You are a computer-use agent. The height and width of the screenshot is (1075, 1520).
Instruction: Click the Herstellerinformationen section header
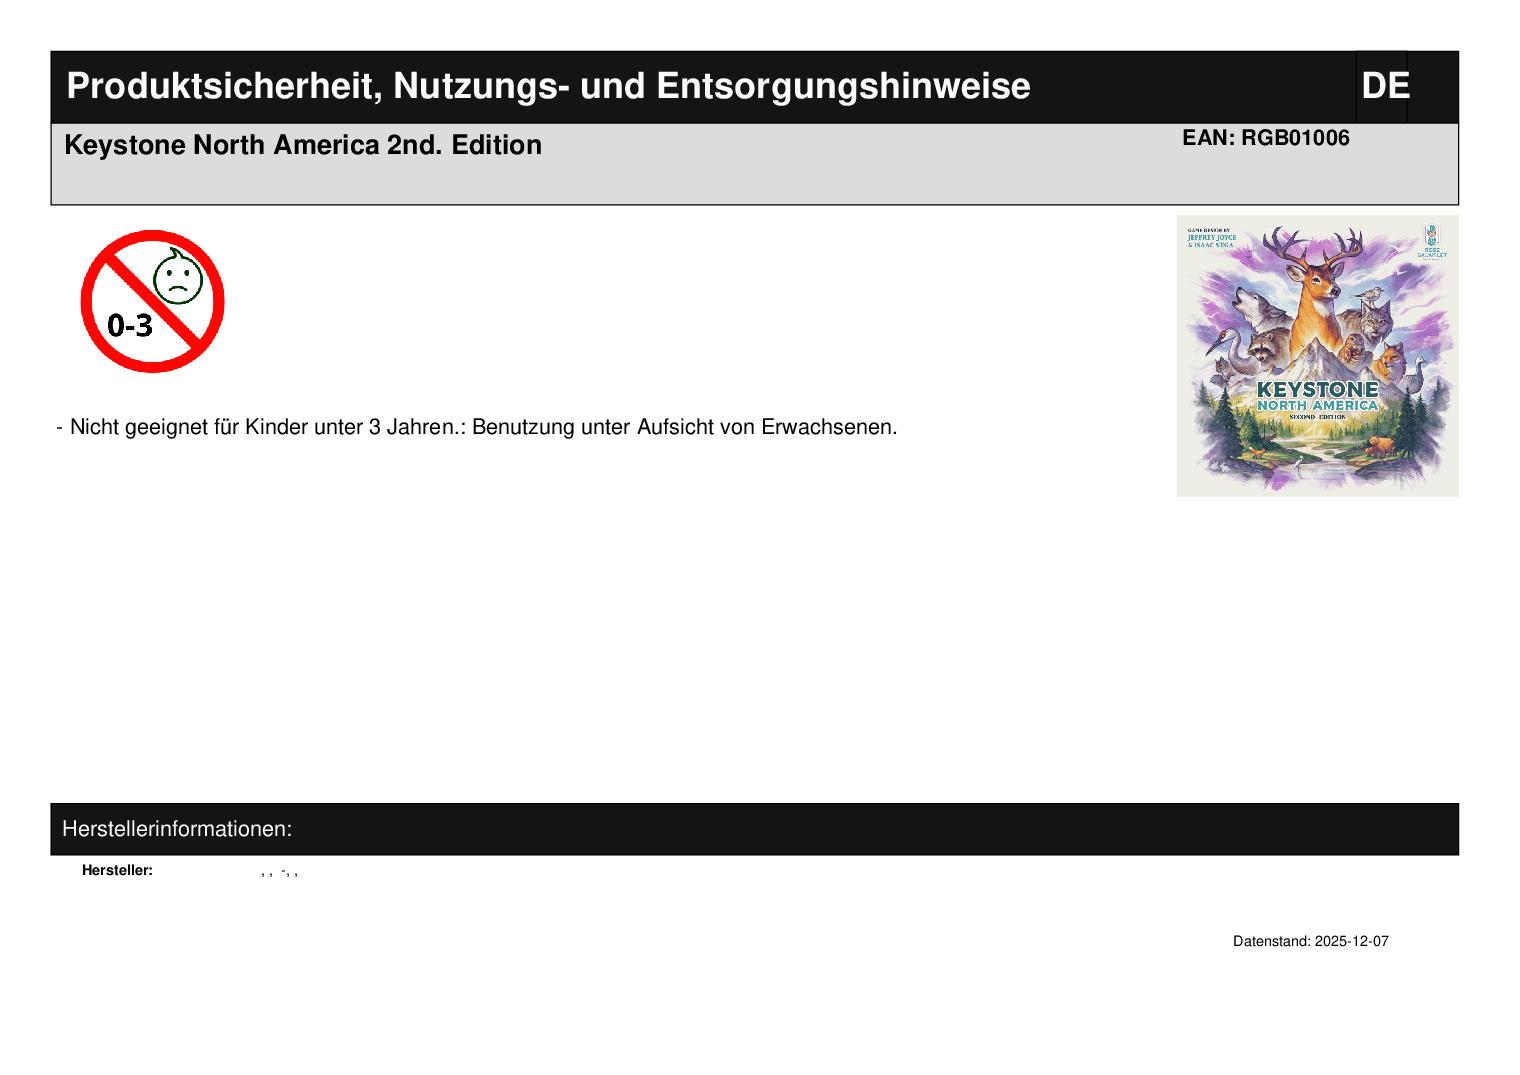pyautogui.click(x=177, y=829)
